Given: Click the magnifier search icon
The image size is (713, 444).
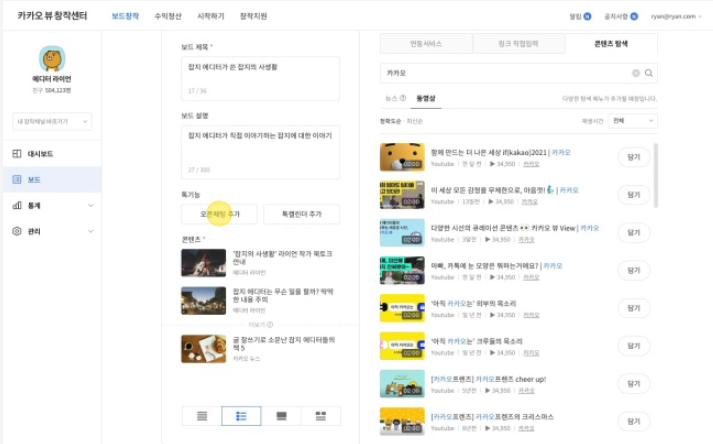Looking at the screenshot, I should pos(649,73).
